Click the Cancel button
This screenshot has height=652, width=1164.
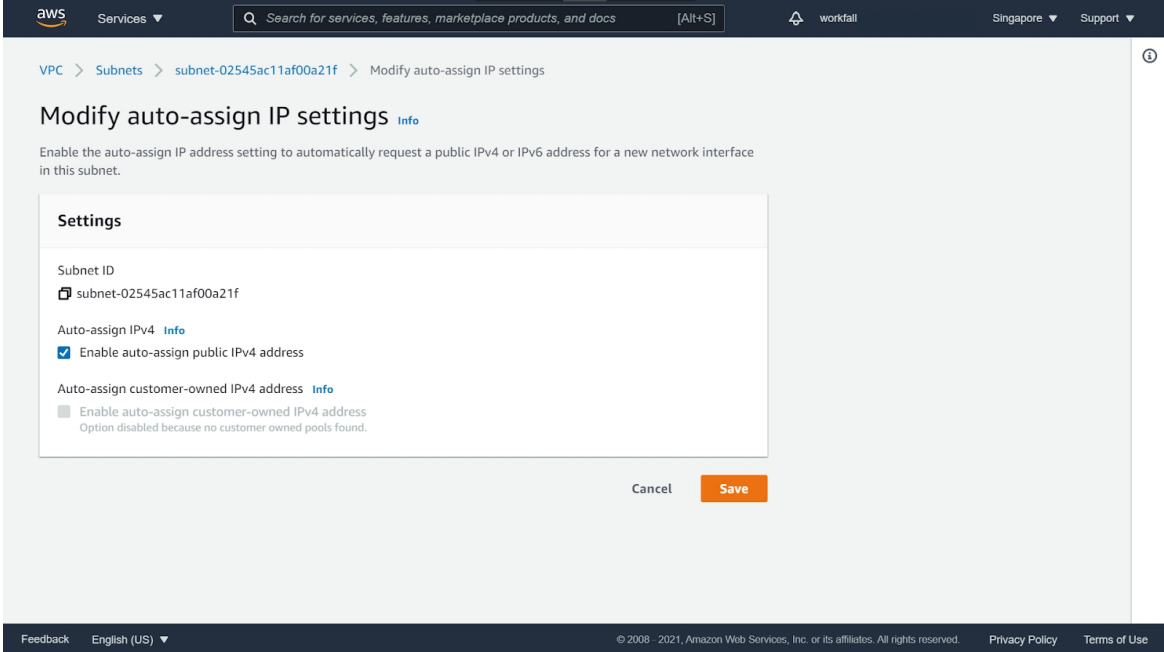pyautogui.click(x=651, y=489)
